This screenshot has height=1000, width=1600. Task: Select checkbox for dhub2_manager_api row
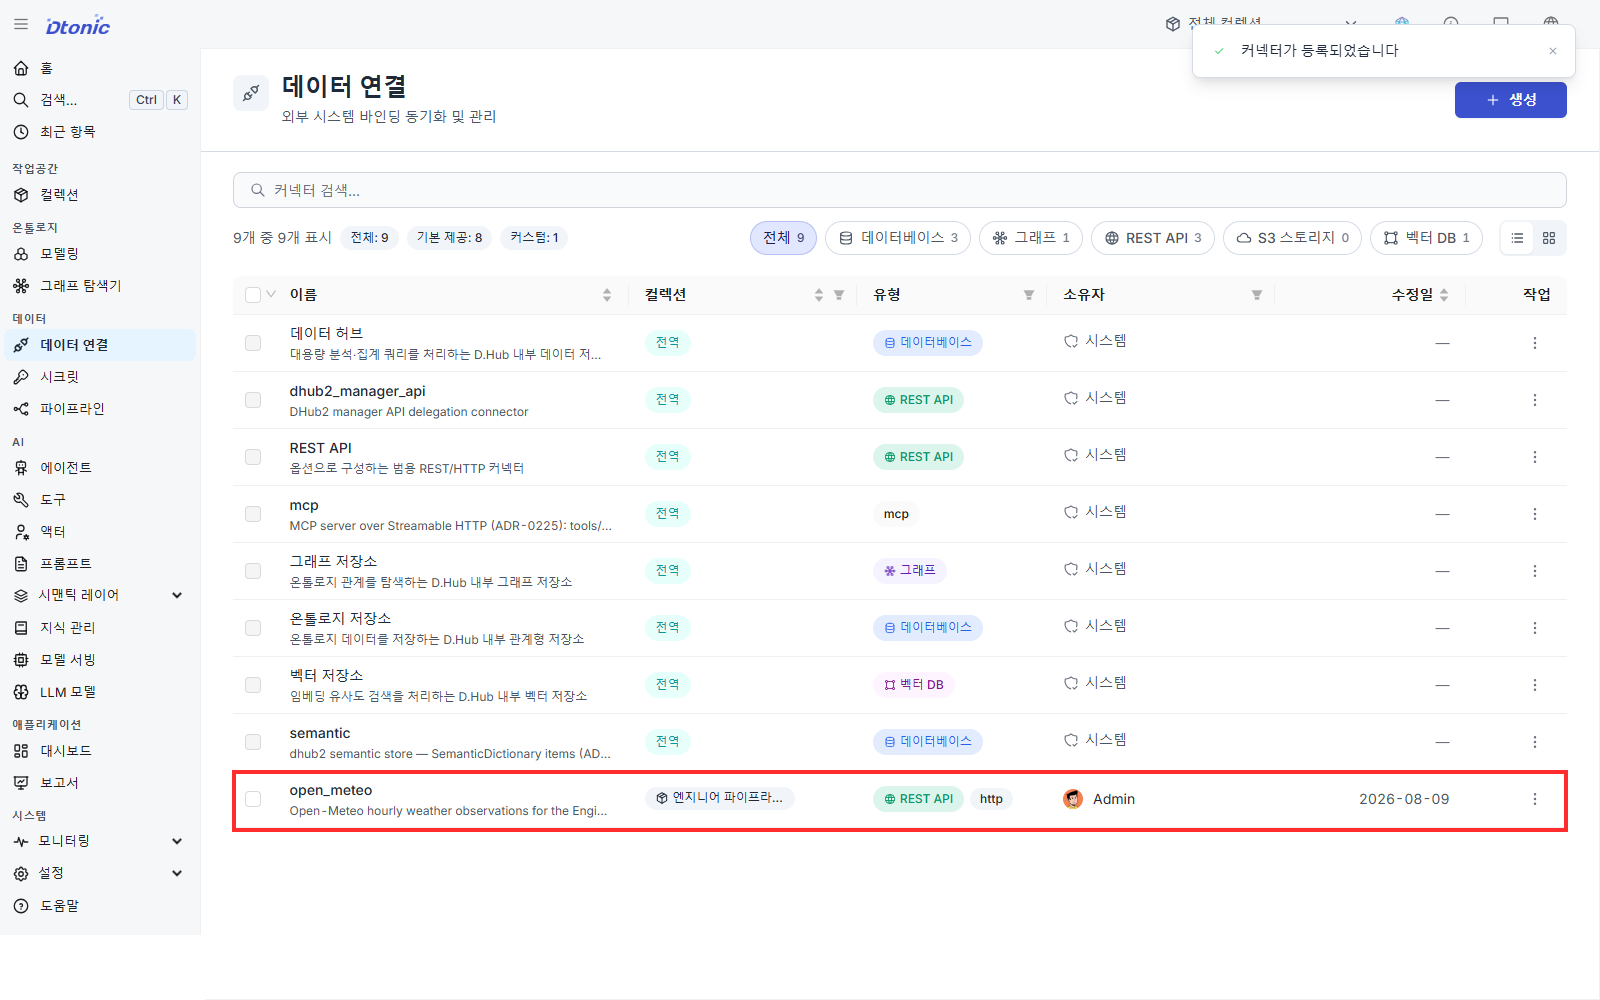tap(253, 400)
